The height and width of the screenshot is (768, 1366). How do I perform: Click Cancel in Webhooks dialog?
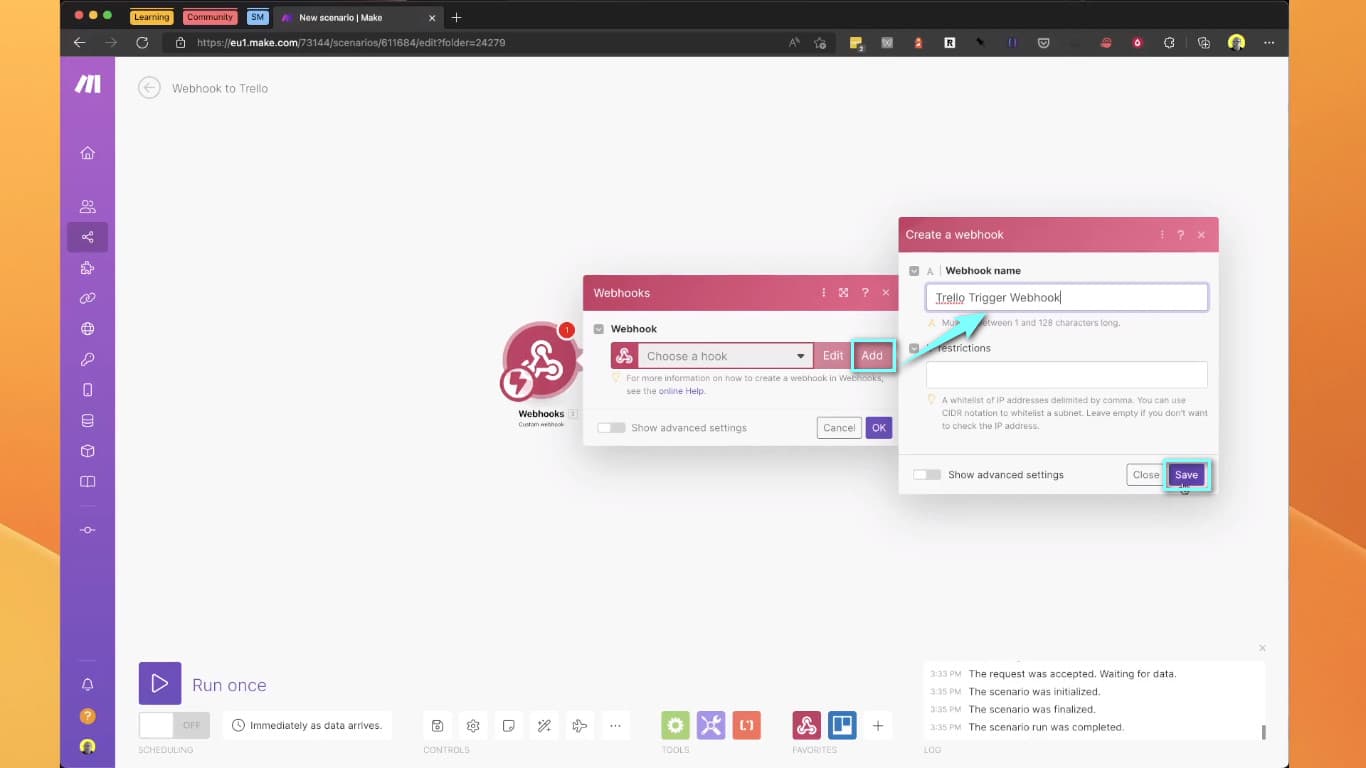click(x=839, y=428)
